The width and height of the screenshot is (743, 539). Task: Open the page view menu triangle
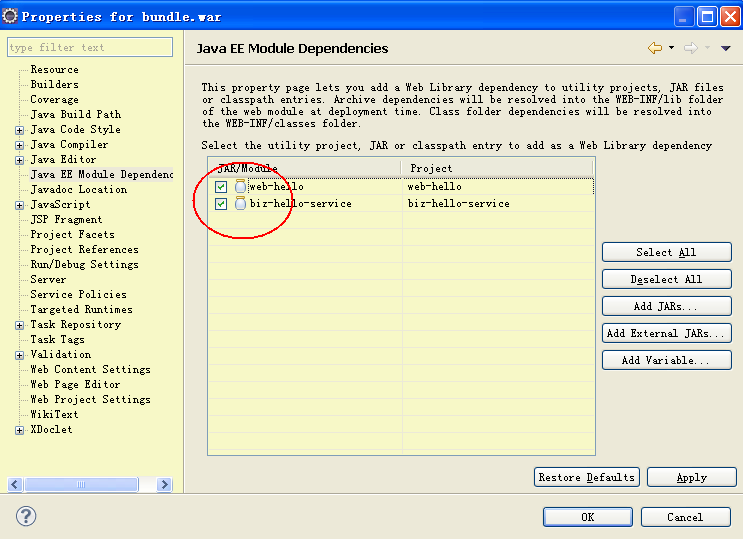click(x=725, y=48)
